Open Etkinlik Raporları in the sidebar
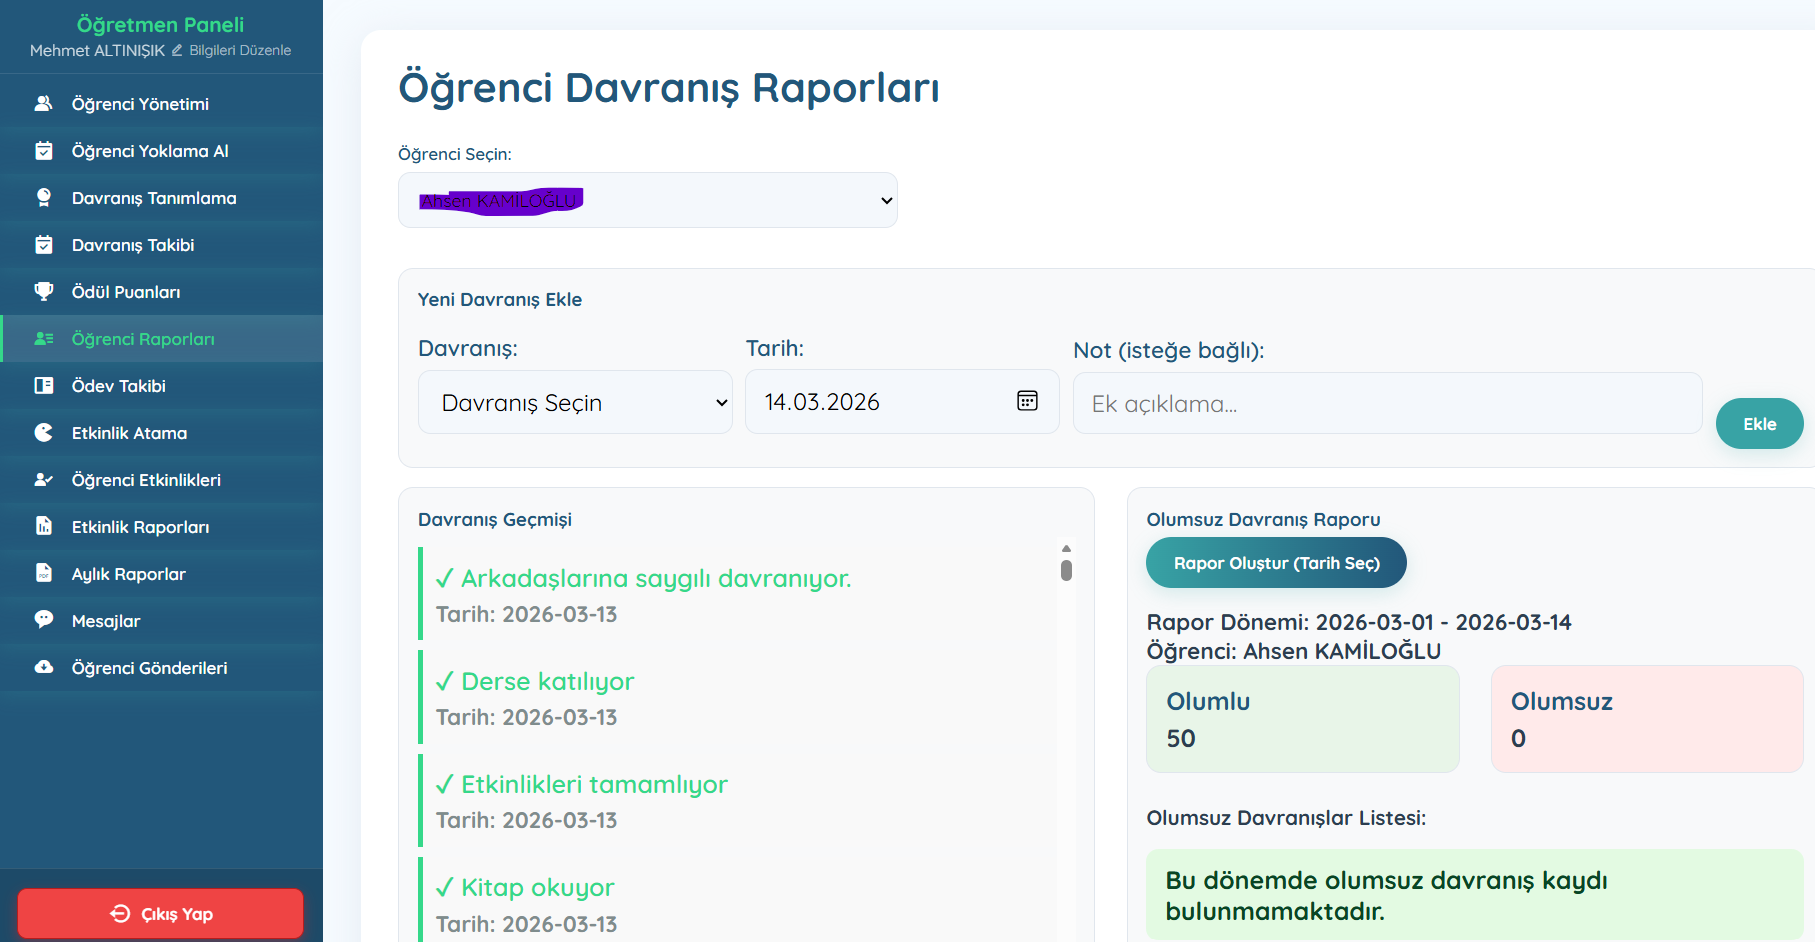Image resolution: width=1815 pixels, height=942 pixels. coord(140,527)
